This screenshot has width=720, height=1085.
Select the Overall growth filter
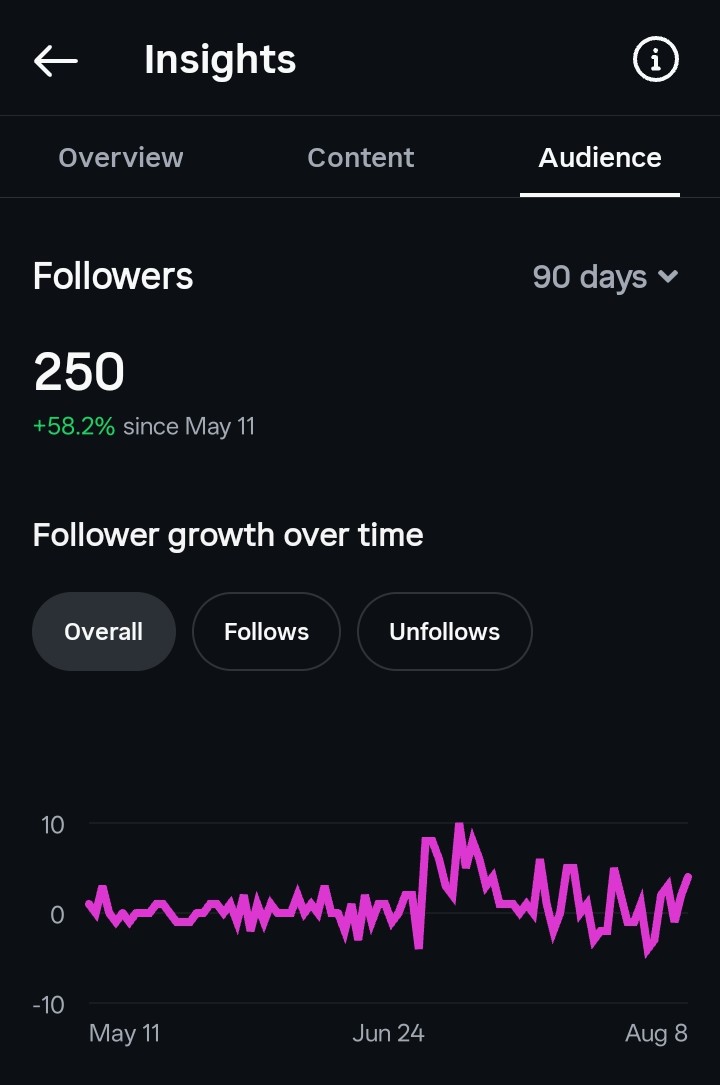coord(104,631)
